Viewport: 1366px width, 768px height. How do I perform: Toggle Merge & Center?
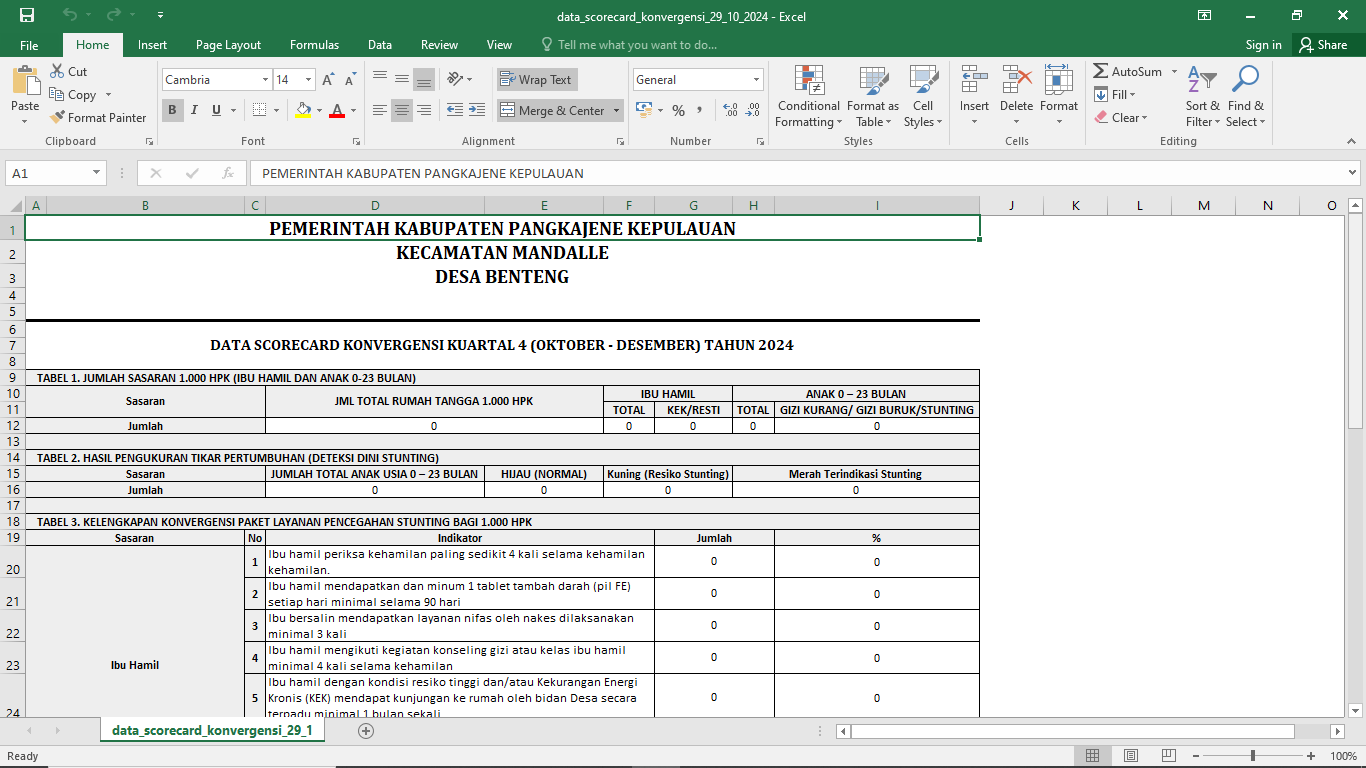554,110
